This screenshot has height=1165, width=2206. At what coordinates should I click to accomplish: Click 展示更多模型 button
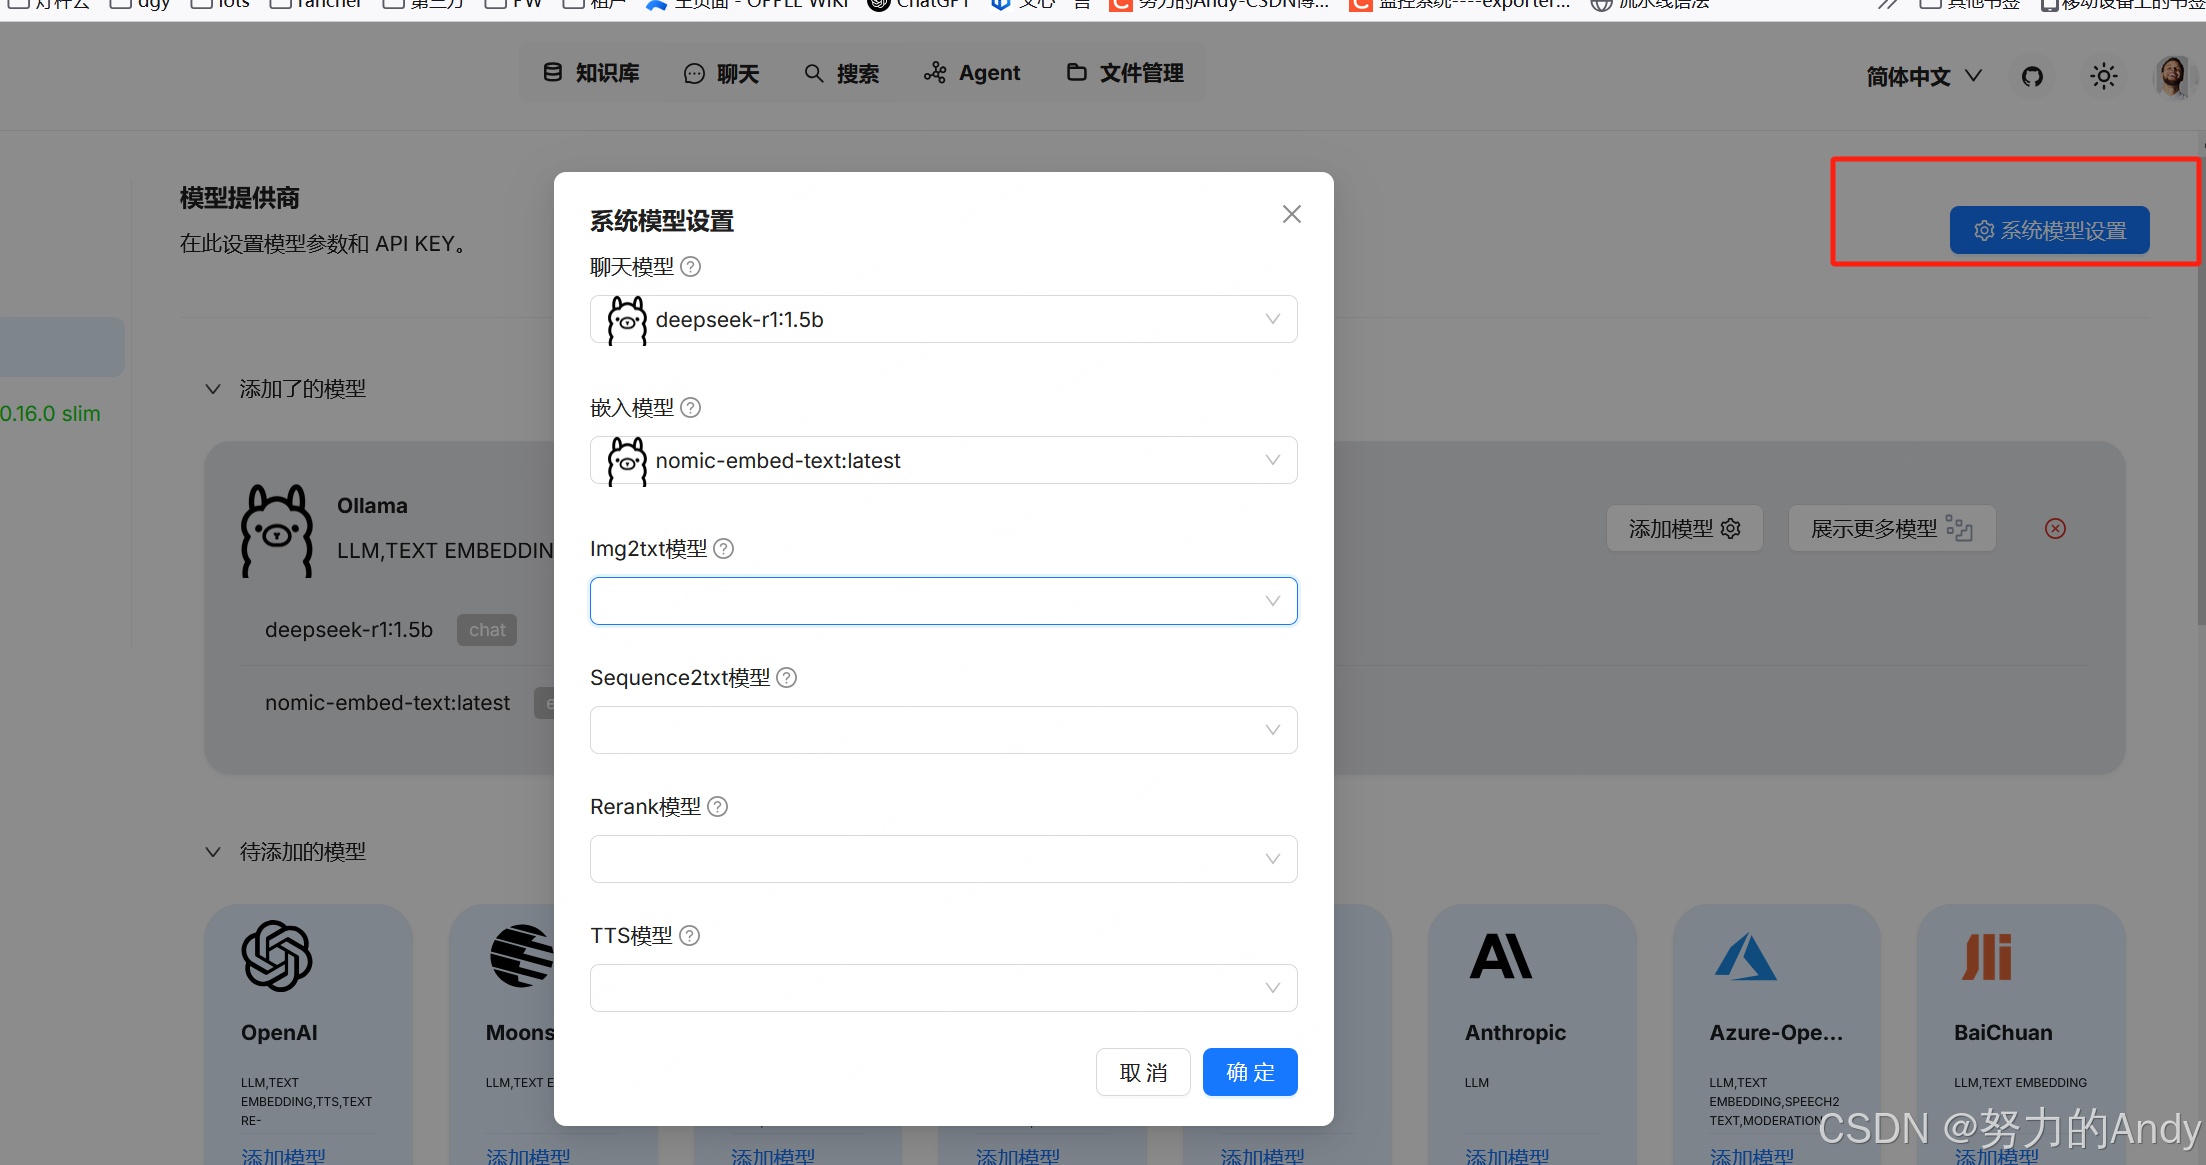(1891, 529)
